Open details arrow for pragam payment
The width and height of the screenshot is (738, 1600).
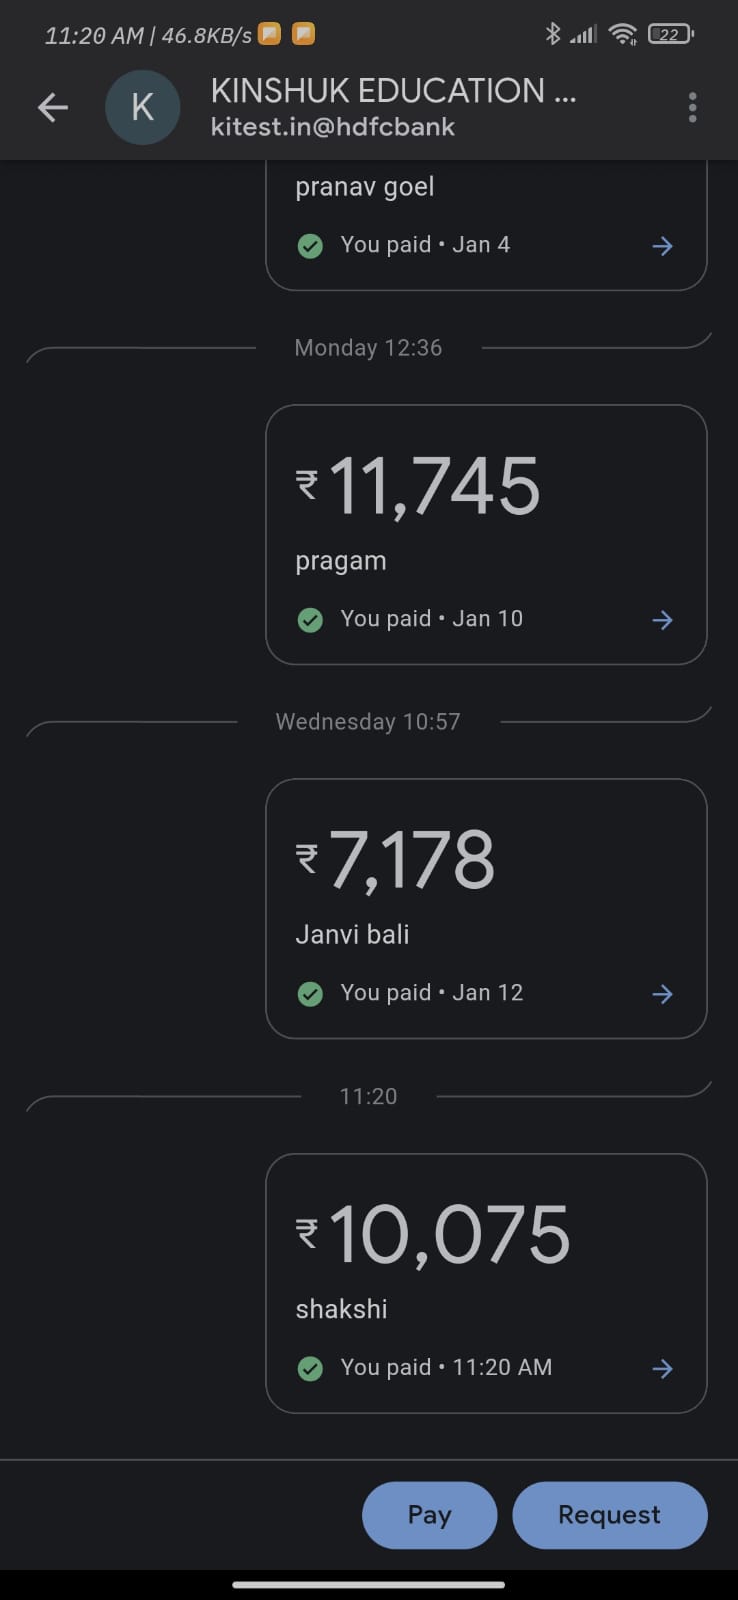point(662,620)
